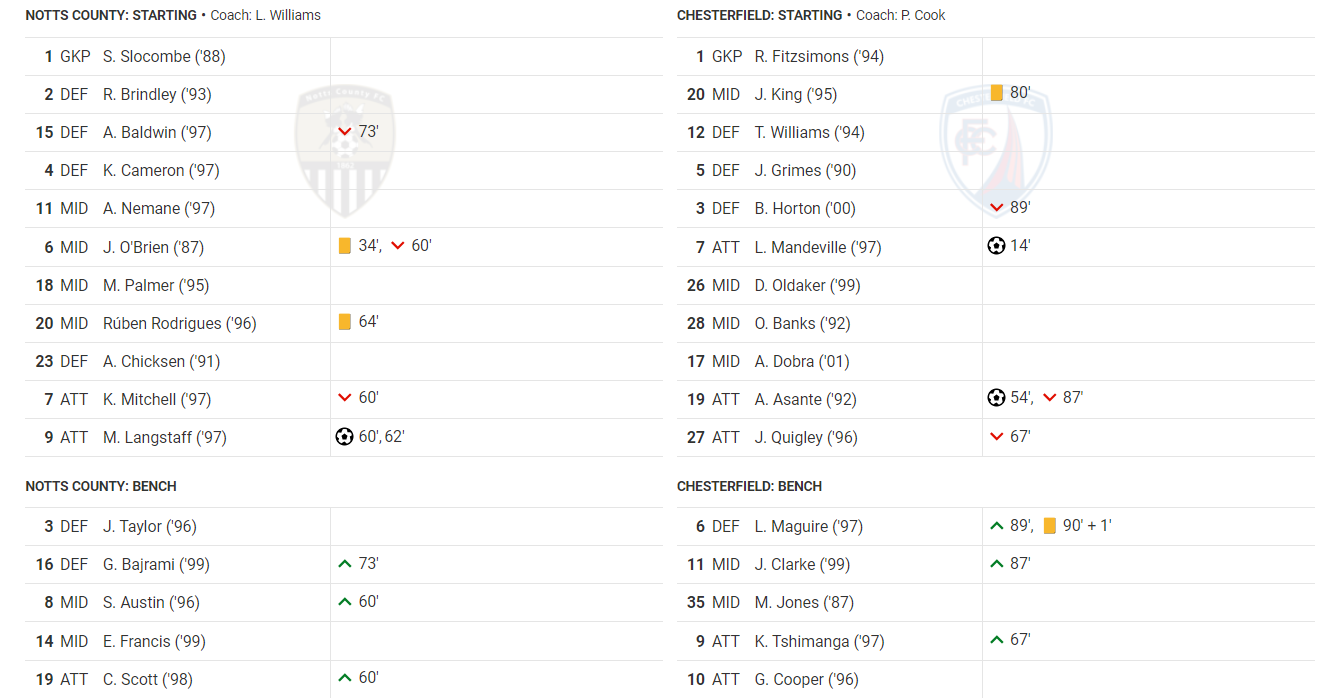Click L. Mandeville's 14' goal ball icon

pos(996,245)
